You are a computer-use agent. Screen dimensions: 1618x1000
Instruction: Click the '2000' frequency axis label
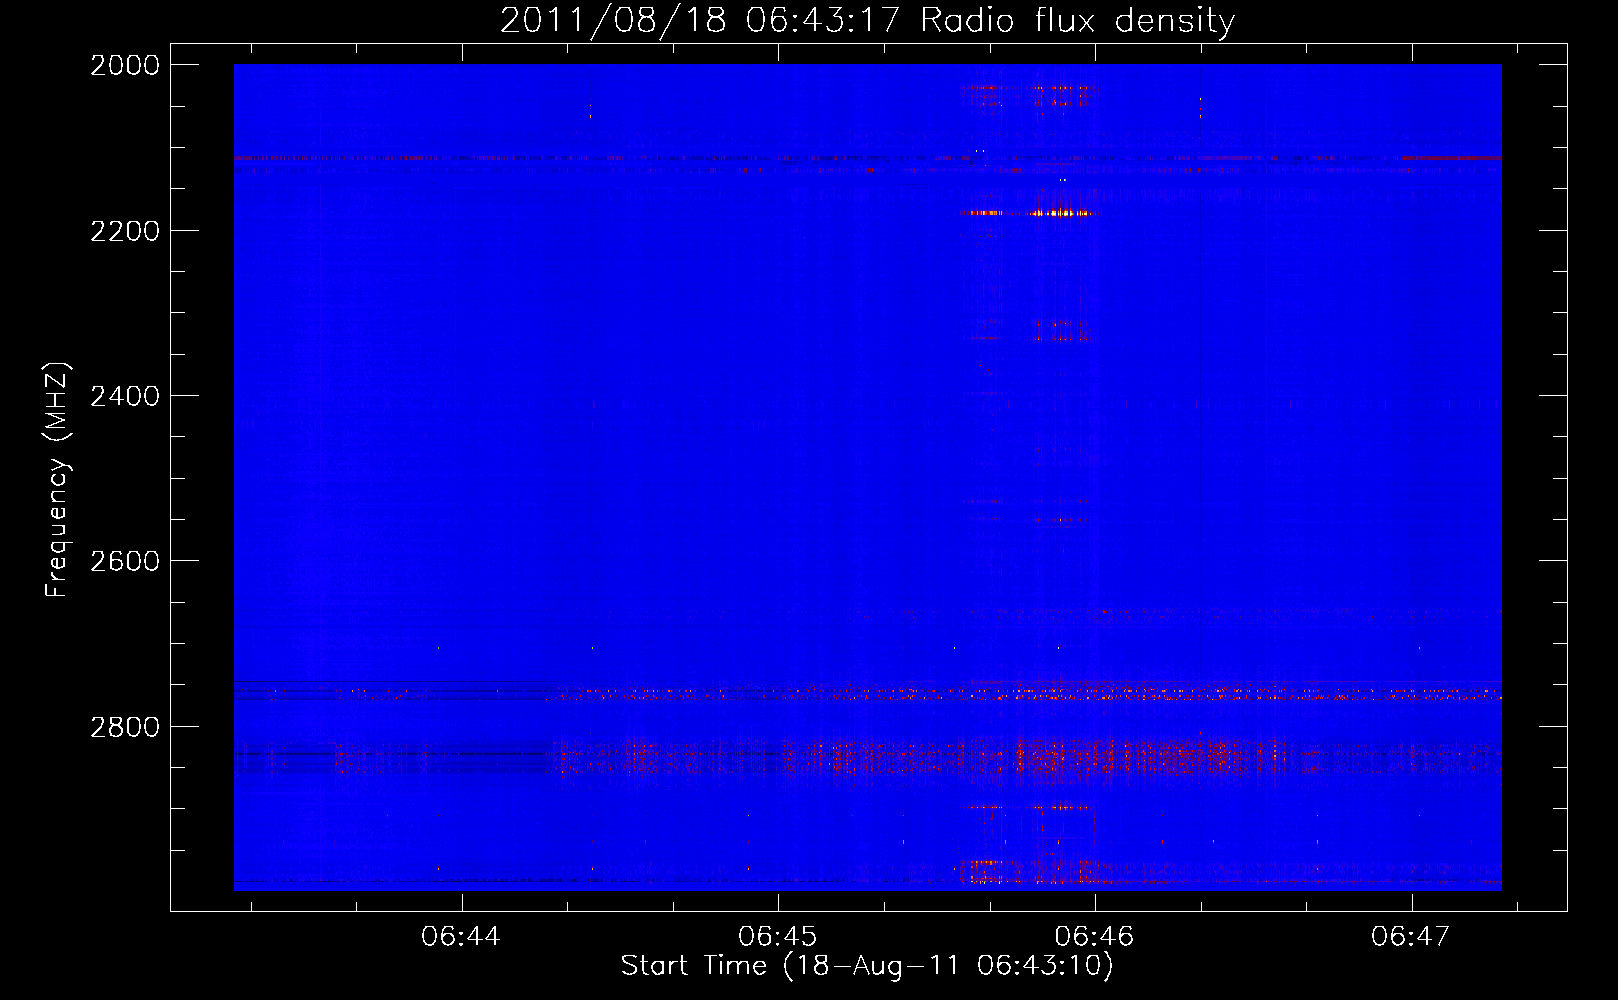pos(125,65)
